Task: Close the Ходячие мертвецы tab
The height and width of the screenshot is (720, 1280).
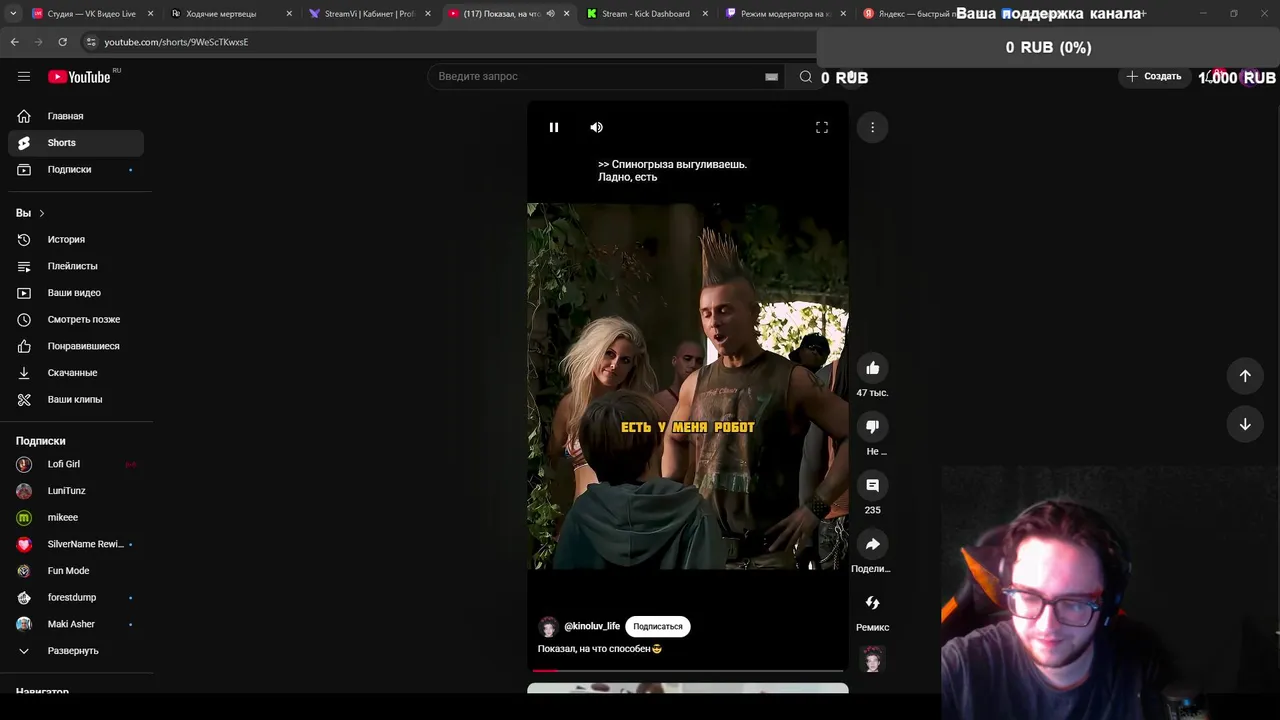Action: click(290, 14)
